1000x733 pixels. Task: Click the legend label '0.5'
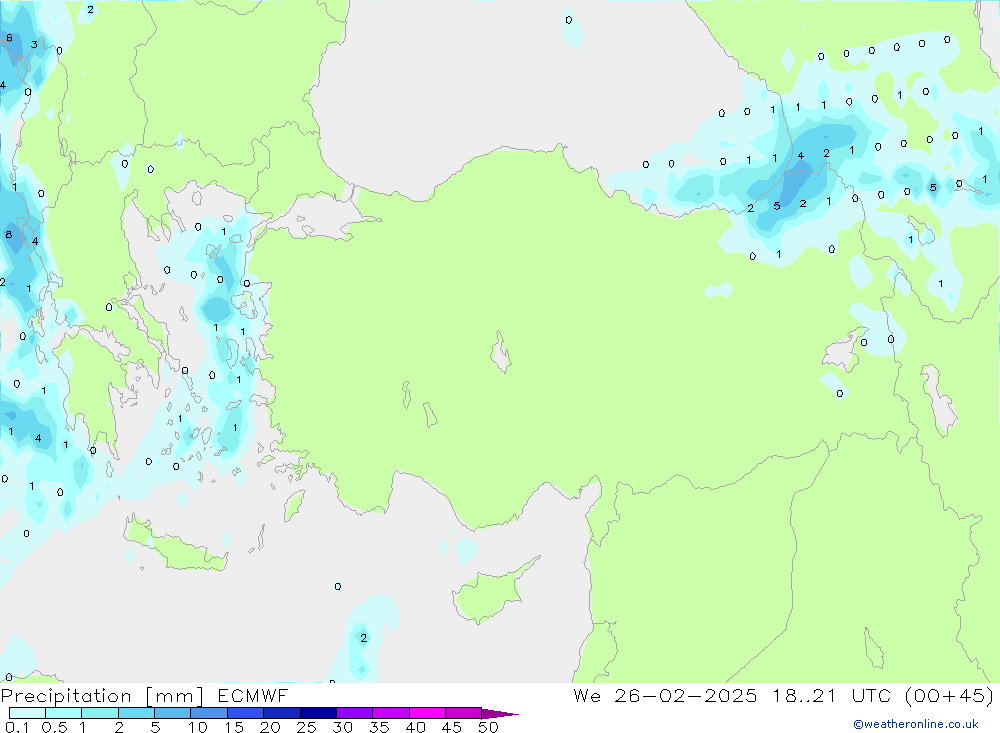click(54, 727)
